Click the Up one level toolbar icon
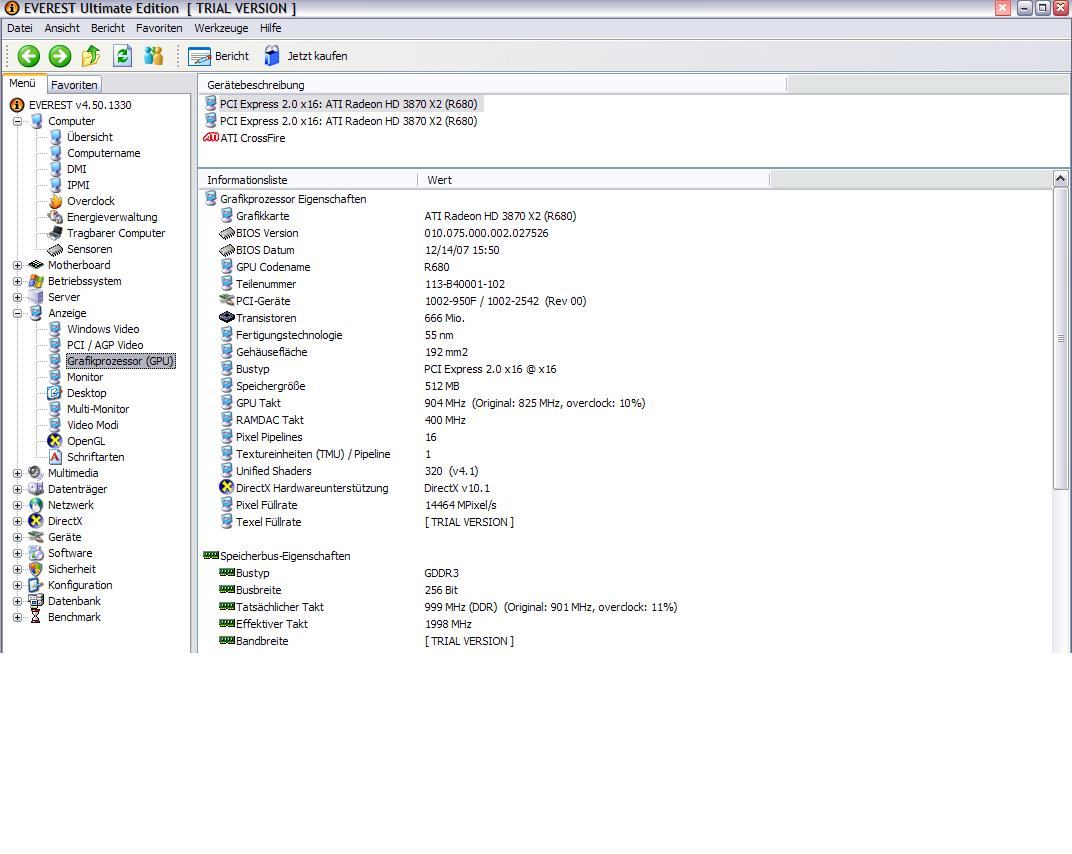Image resolution: width=1072 pixels, height=854 pixels. click(x=91, y=56)
